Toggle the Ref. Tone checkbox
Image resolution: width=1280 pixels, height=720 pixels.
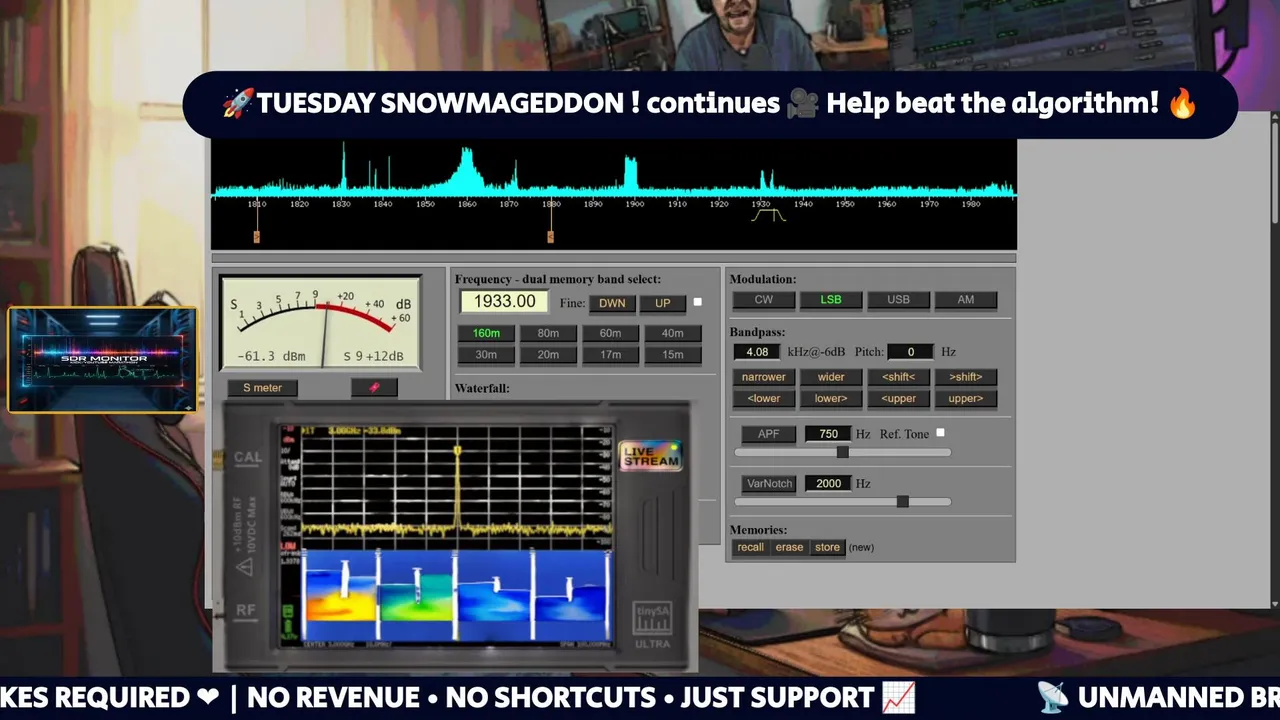940,433
